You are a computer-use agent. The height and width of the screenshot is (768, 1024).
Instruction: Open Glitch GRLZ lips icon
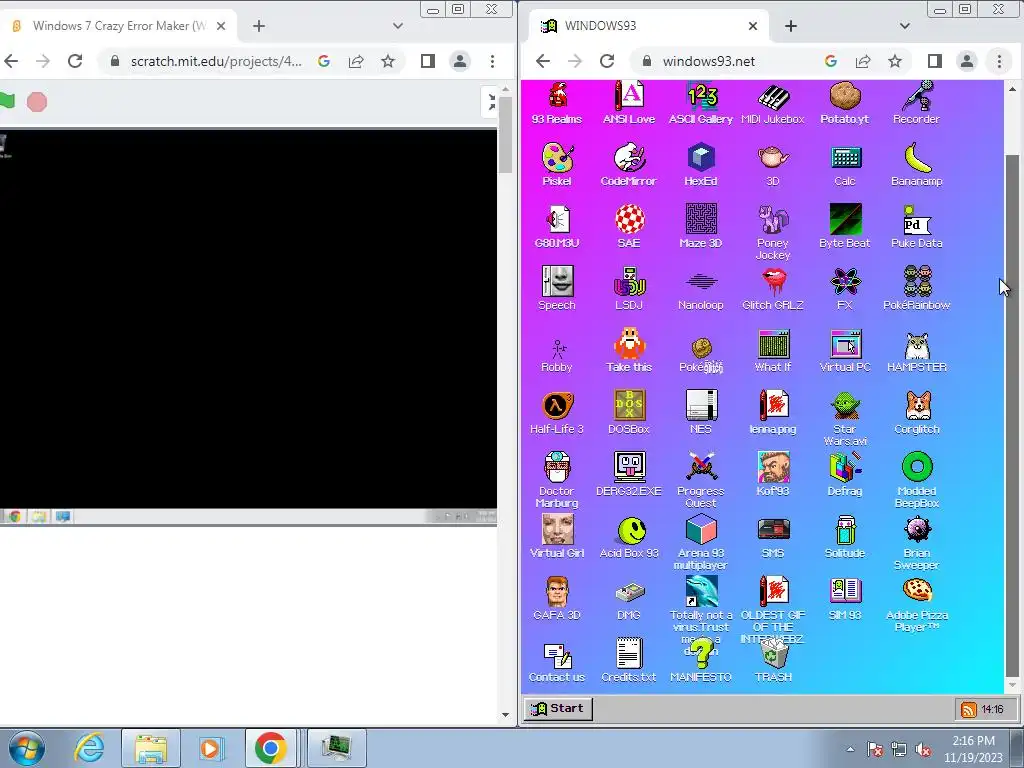[x=773, y=288]
